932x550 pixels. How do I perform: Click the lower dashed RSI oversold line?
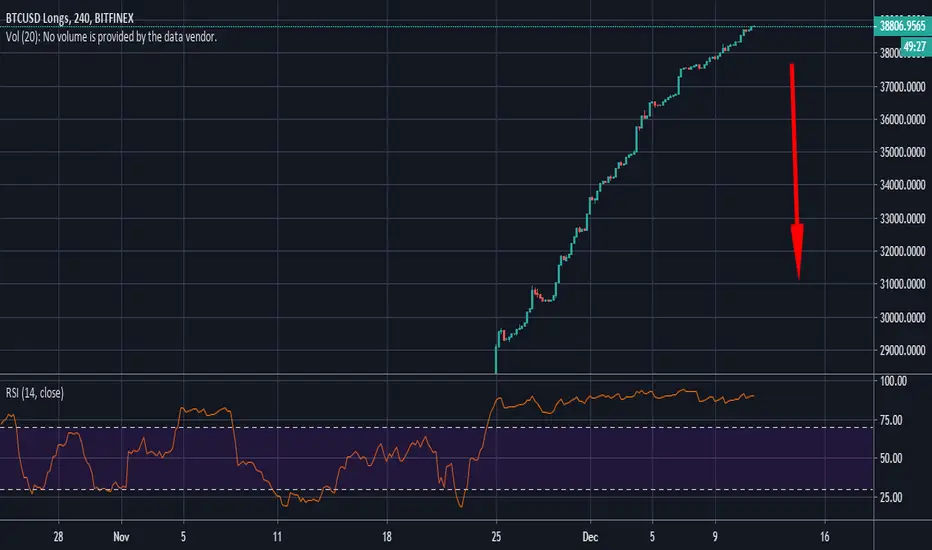437,490
